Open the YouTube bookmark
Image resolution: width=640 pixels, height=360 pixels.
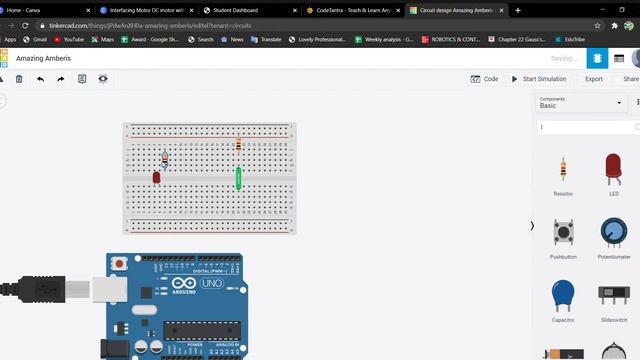point(69,39)
